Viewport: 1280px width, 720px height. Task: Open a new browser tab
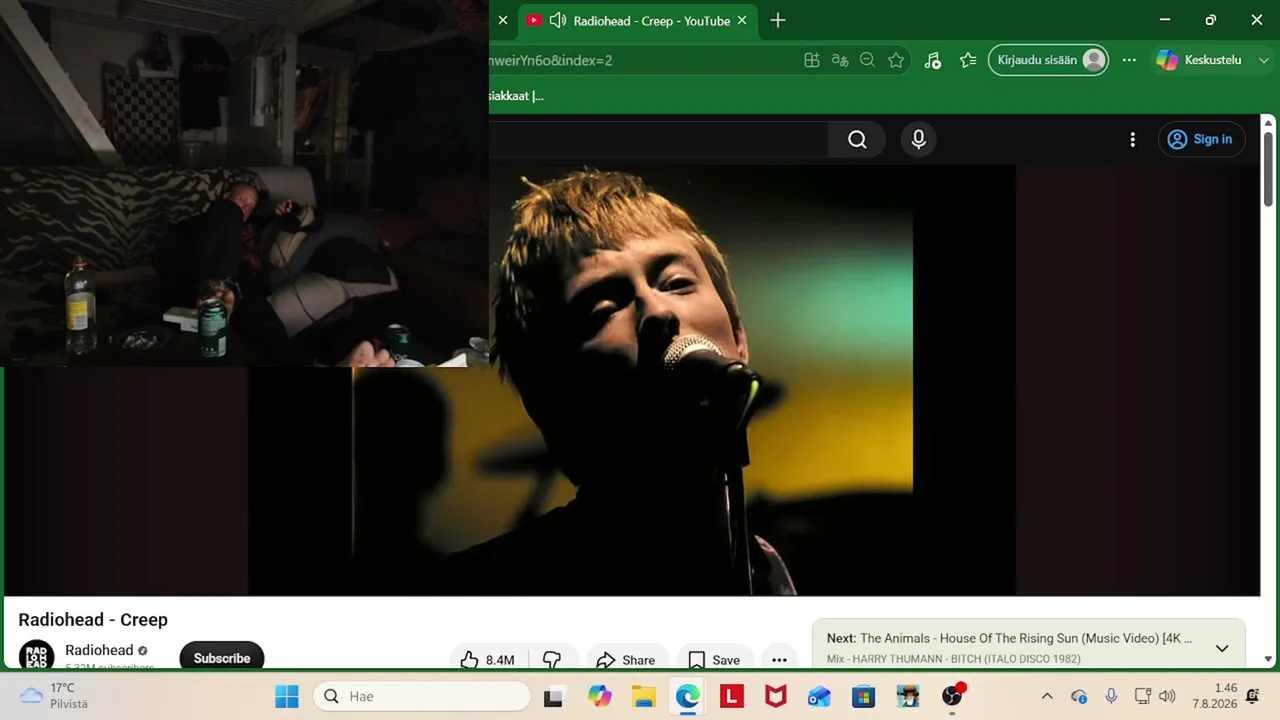click(x=778, y=20)
